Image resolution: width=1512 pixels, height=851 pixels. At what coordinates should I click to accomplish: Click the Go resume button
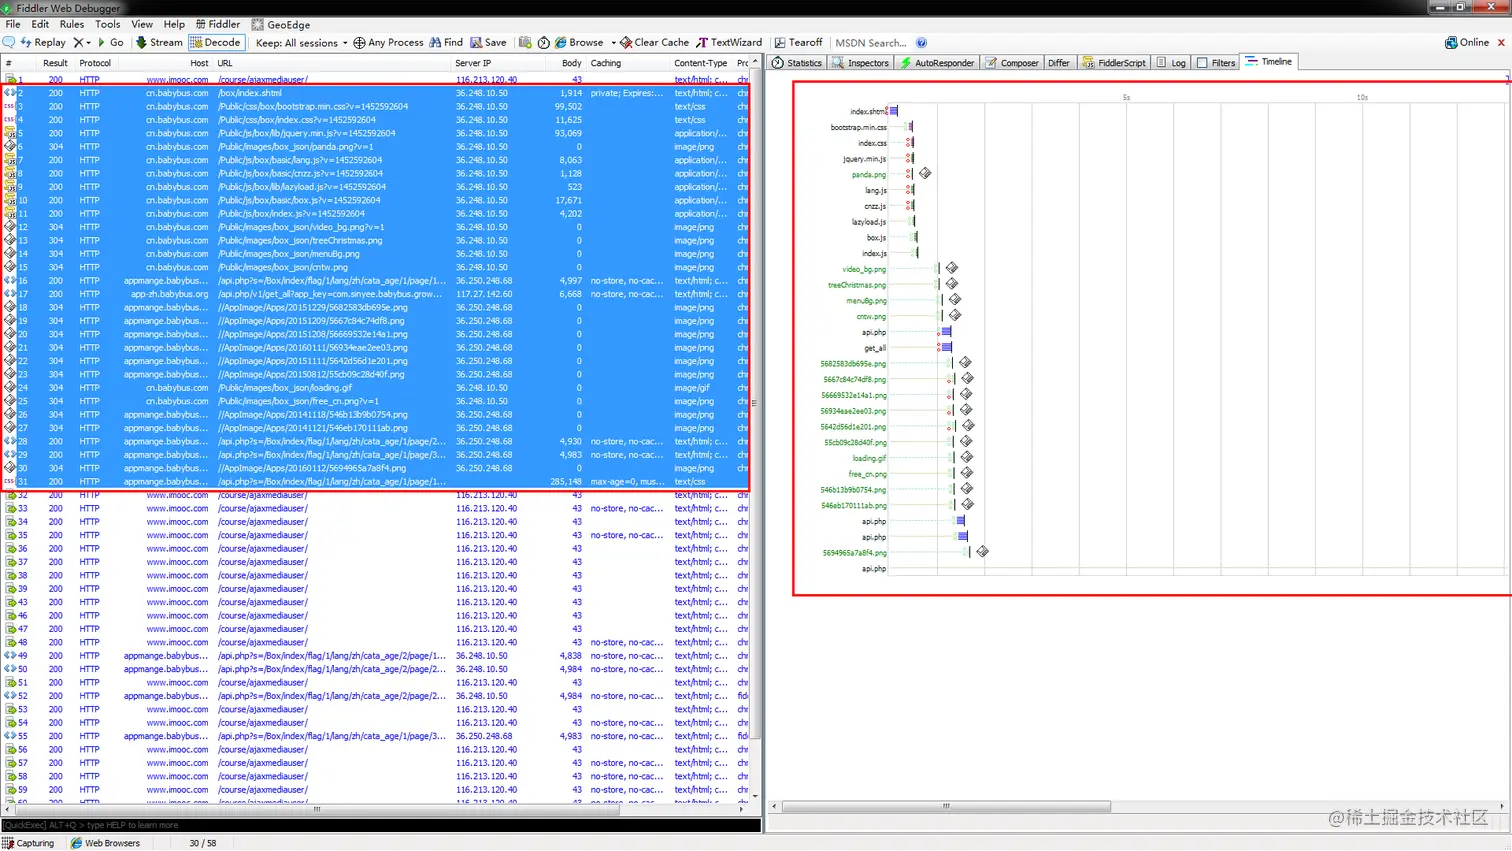tap(110, 43)
